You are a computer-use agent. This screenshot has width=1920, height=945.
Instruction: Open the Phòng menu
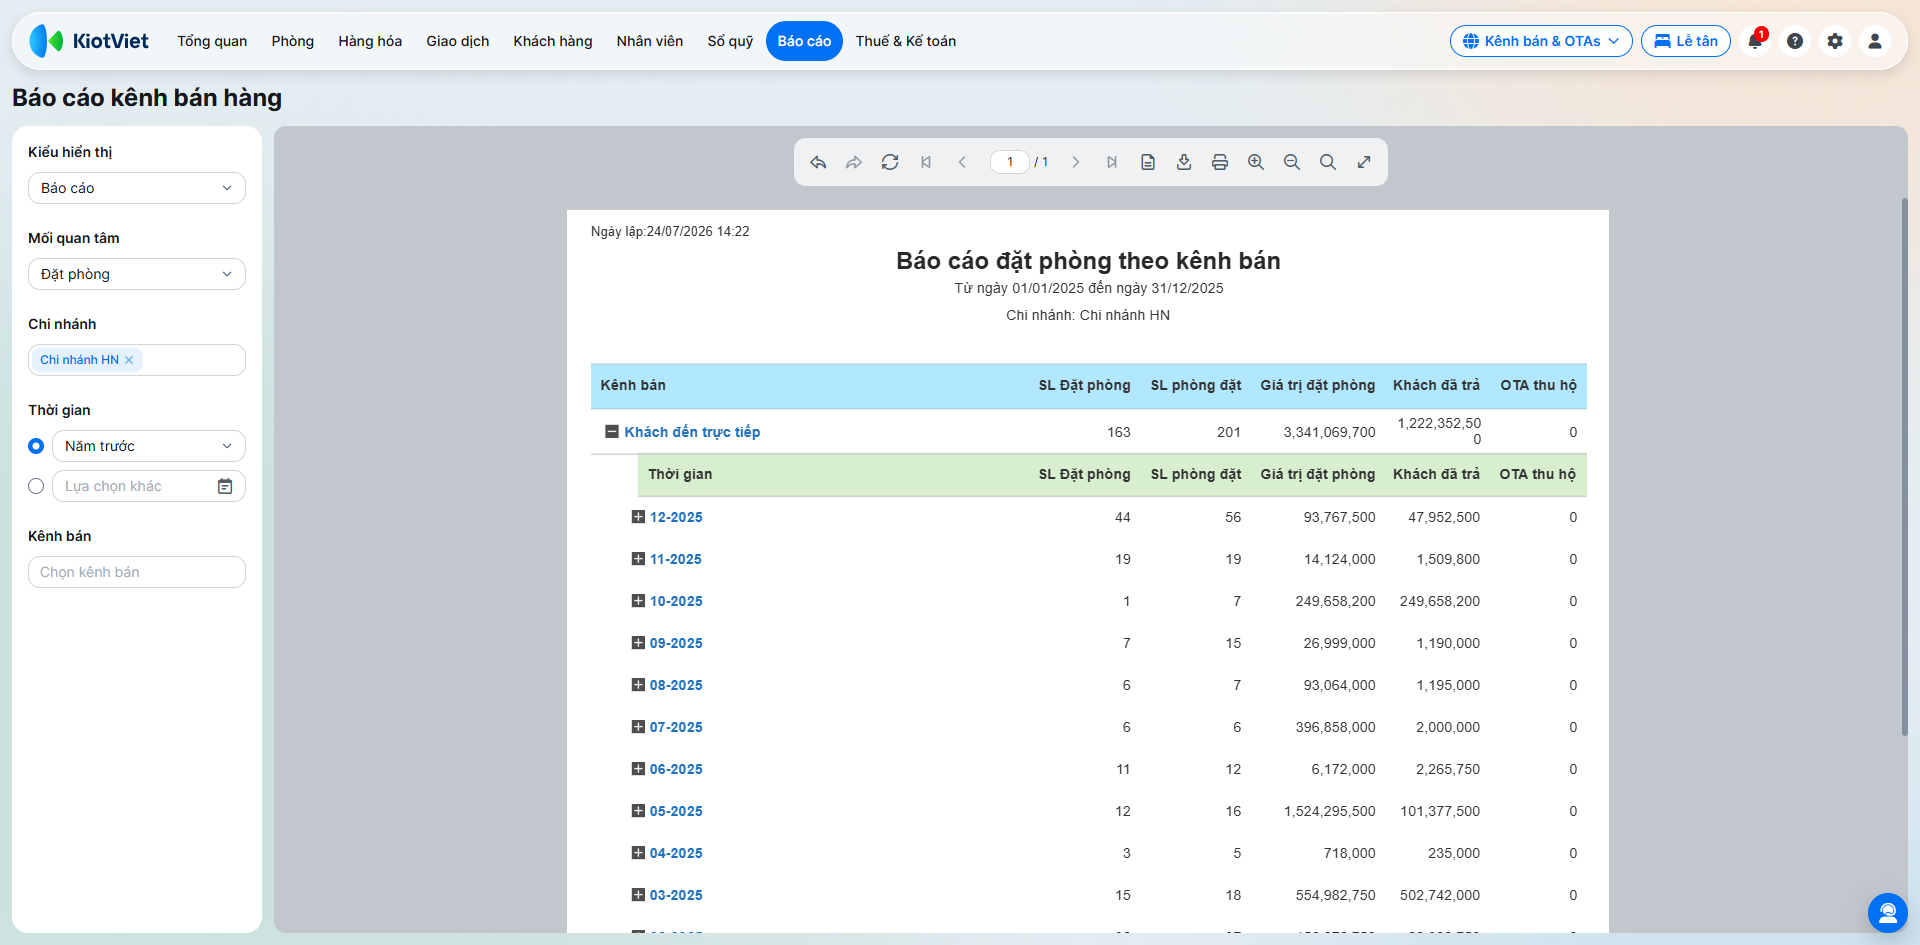coord(293,41)
